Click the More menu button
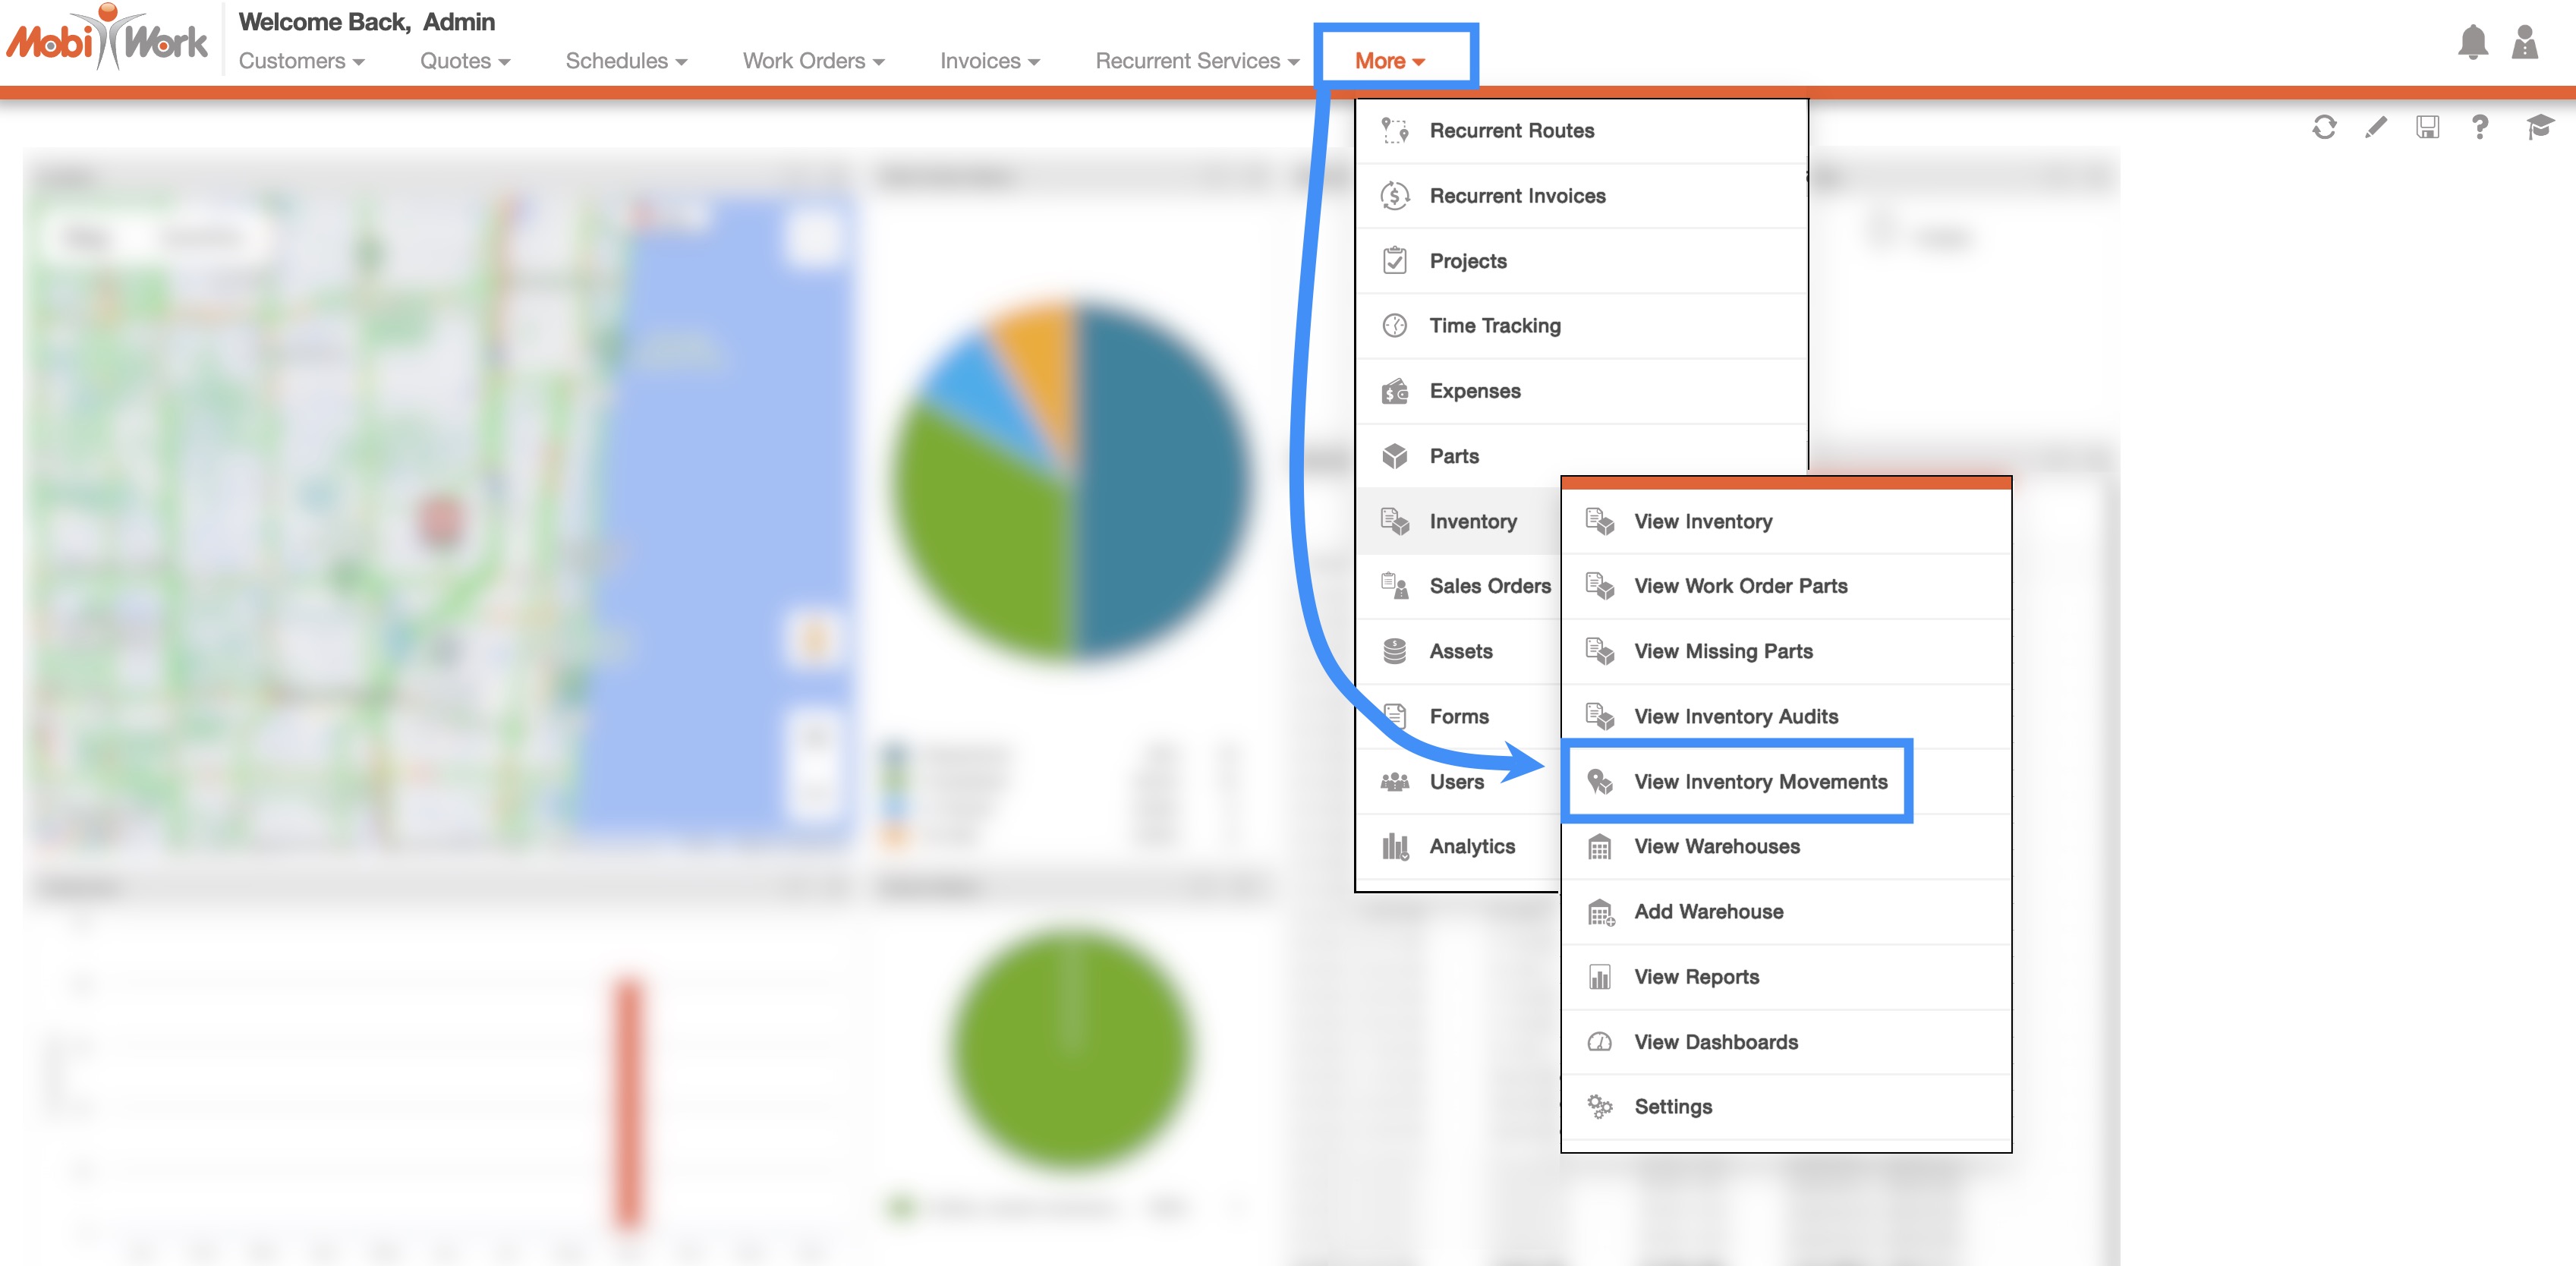Viewport: 2576px width, 1266px height. [1389, 61]
